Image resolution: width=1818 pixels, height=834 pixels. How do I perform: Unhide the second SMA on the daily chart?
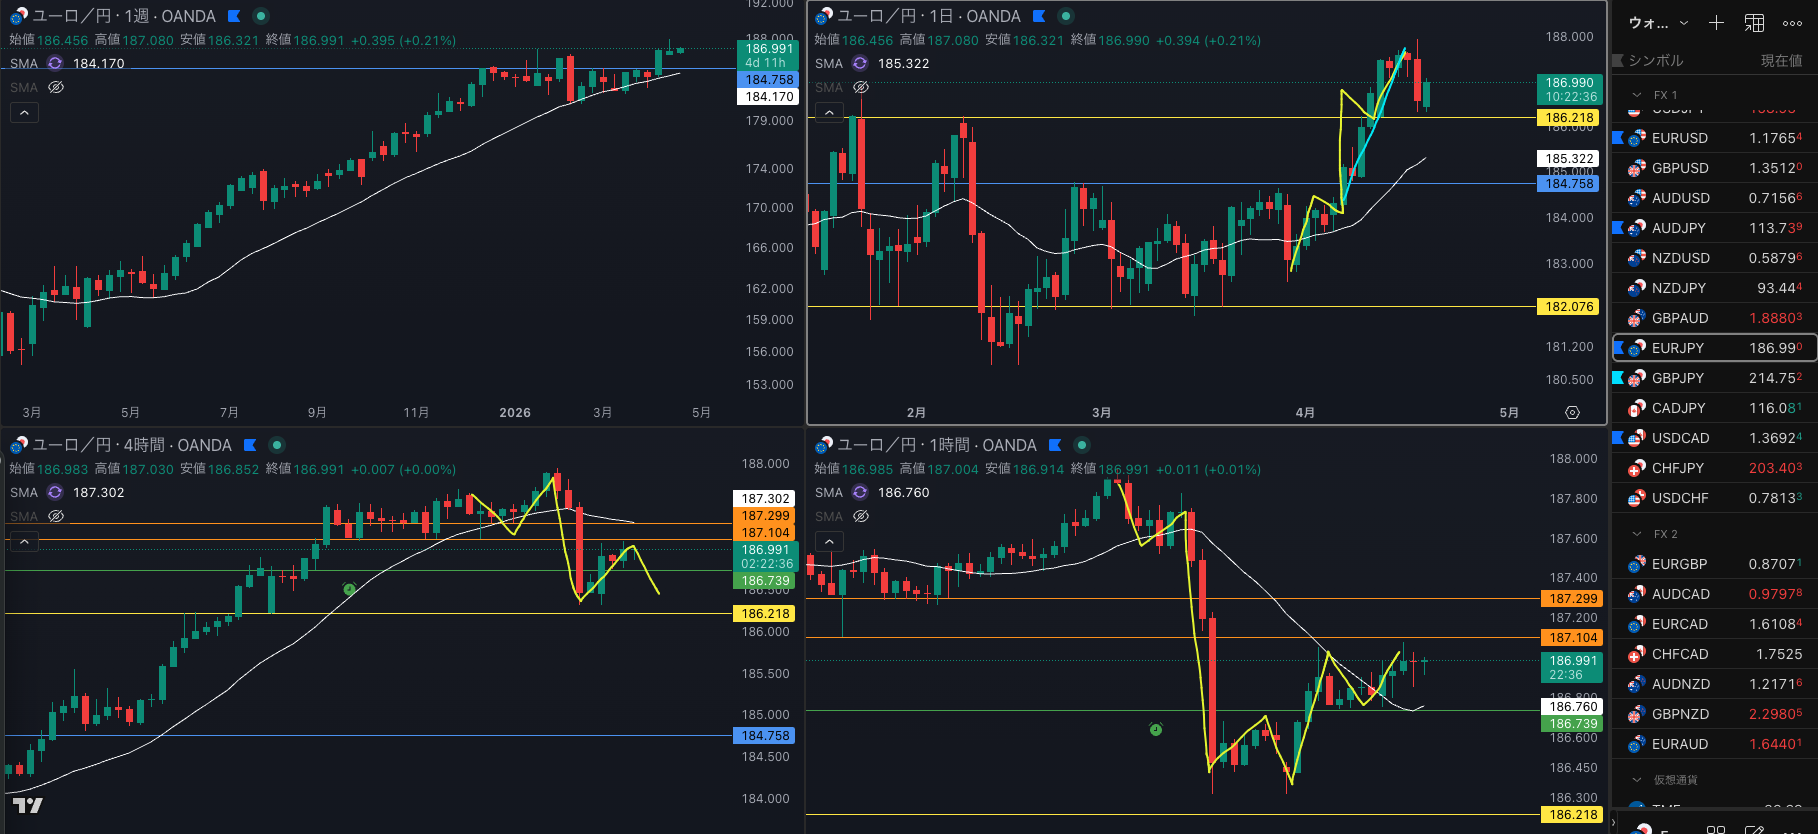click(x=861, y=87)
